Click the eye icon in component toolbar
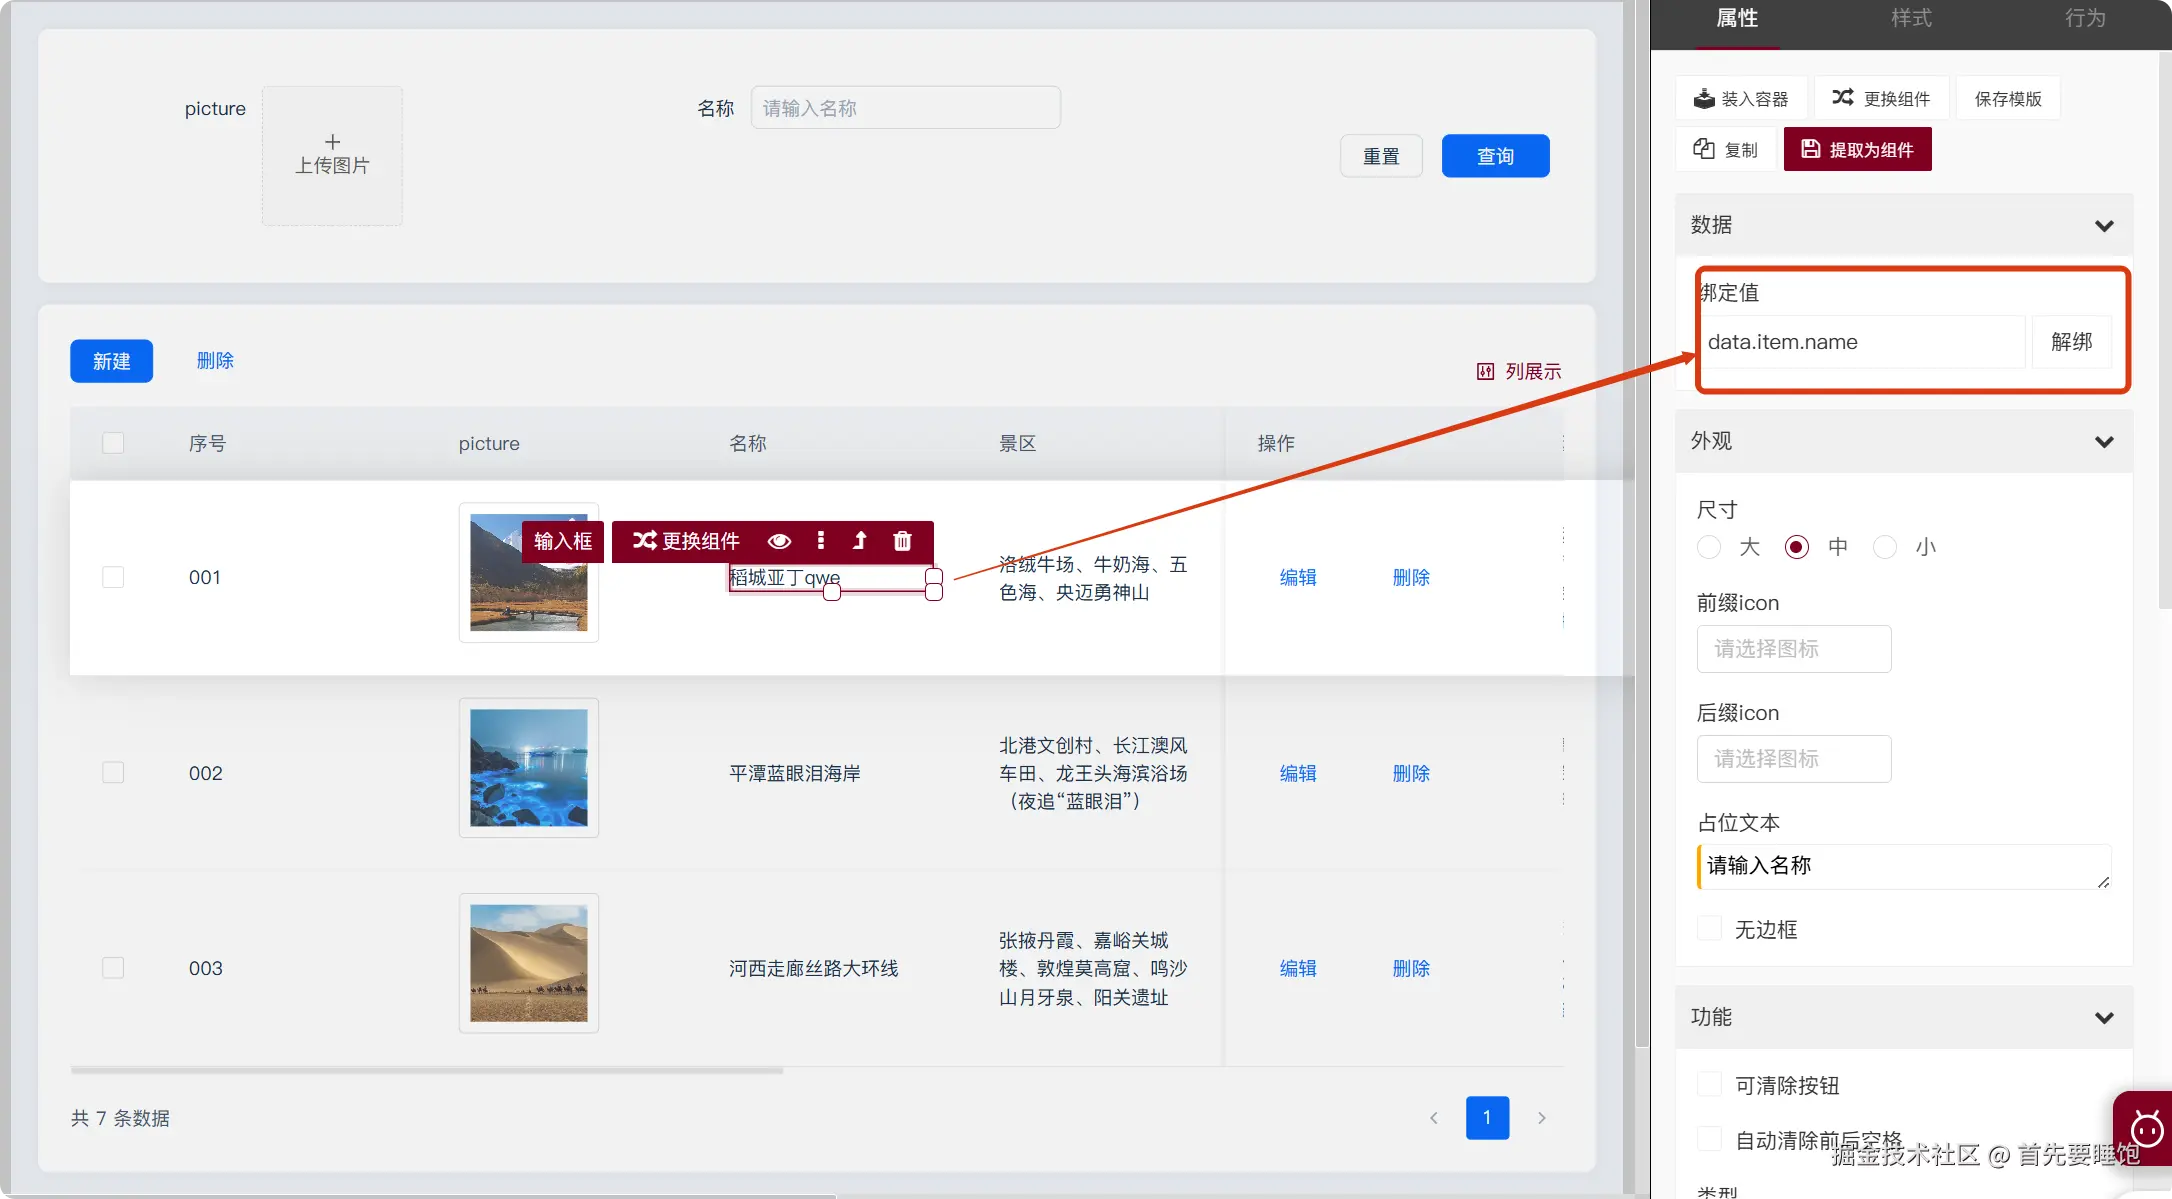2172x1199 pixels. tap(779, 541)
